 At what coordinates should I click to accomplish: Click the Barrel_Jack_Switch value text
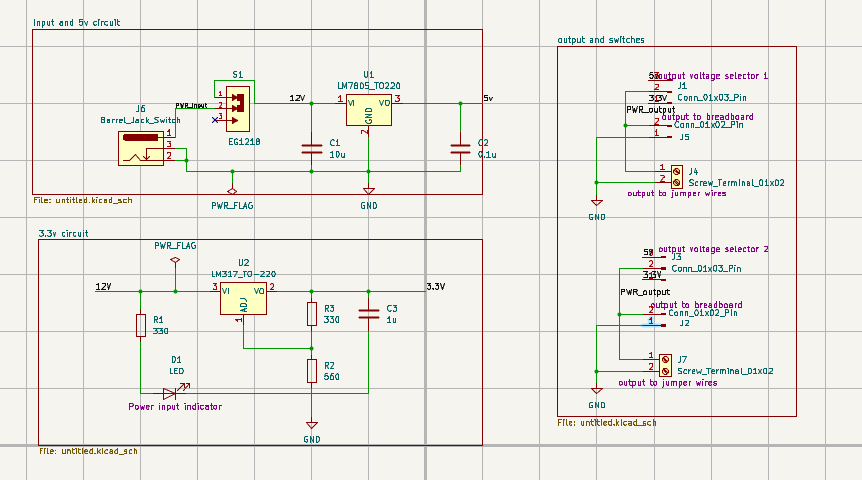(140, 120)
